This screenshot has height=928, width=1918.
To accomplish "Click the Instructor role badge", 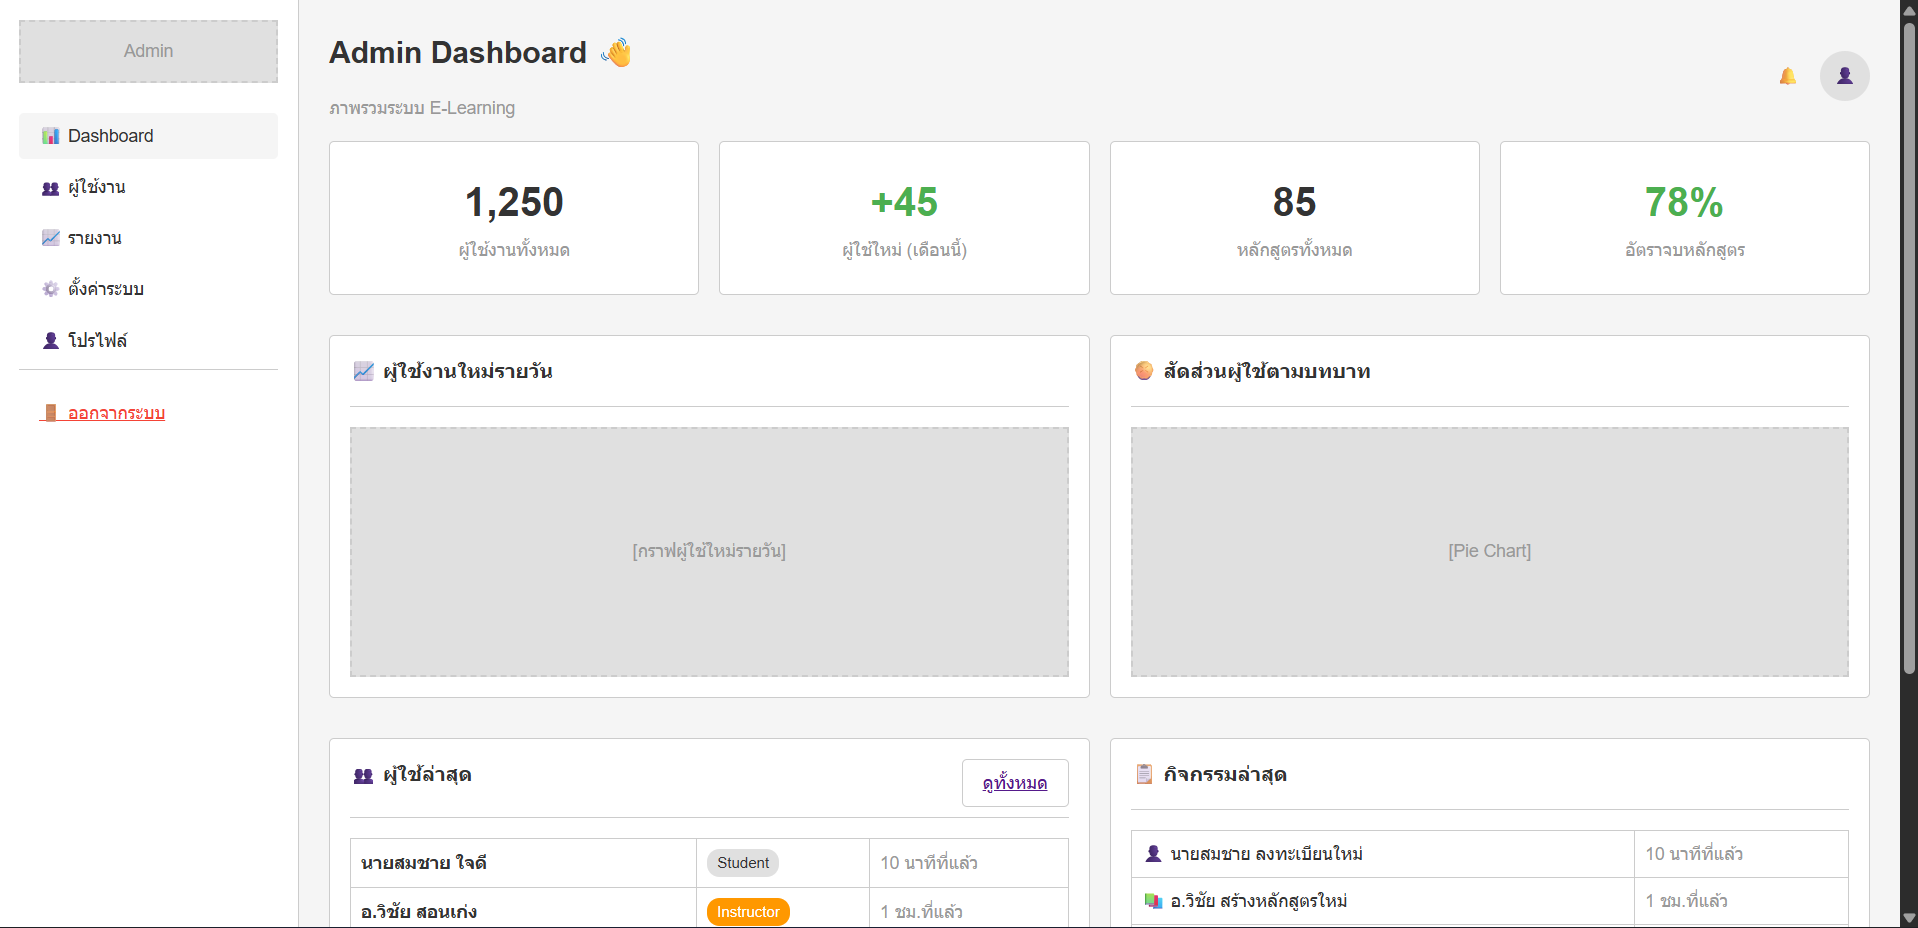I will coord(748,912).
